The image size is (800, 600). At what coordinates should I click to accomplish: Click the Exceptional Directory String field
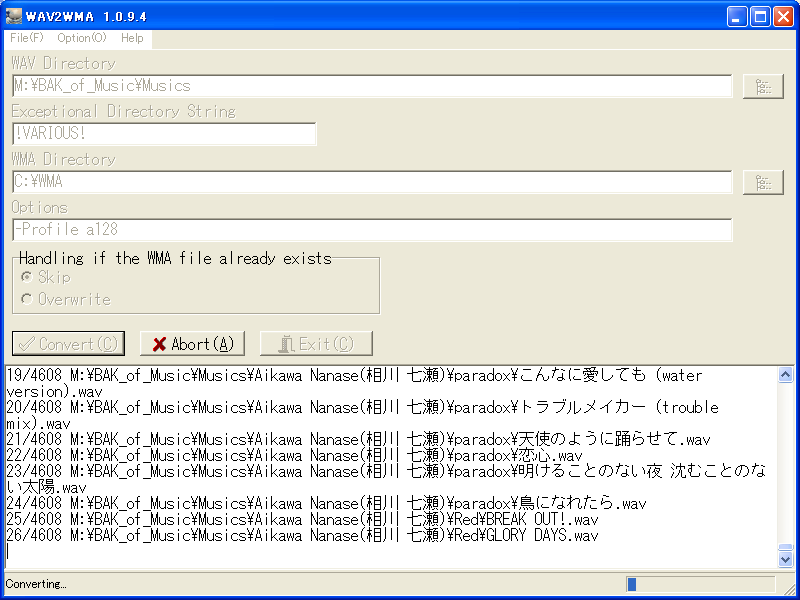(160, 134)
